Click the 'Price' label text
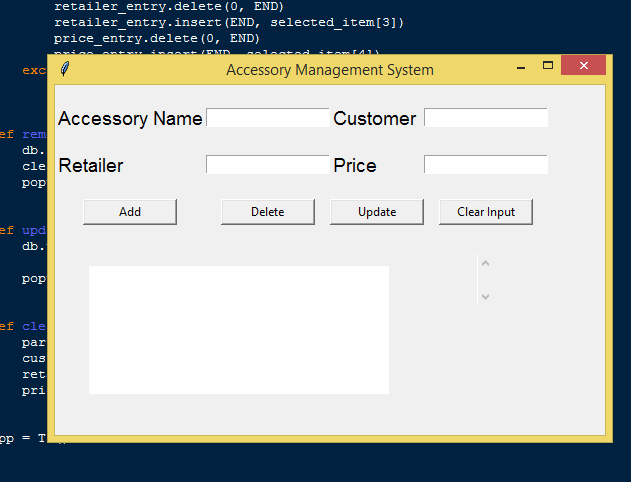This screenshot has width=631, height=482. (x=355, y=166)
